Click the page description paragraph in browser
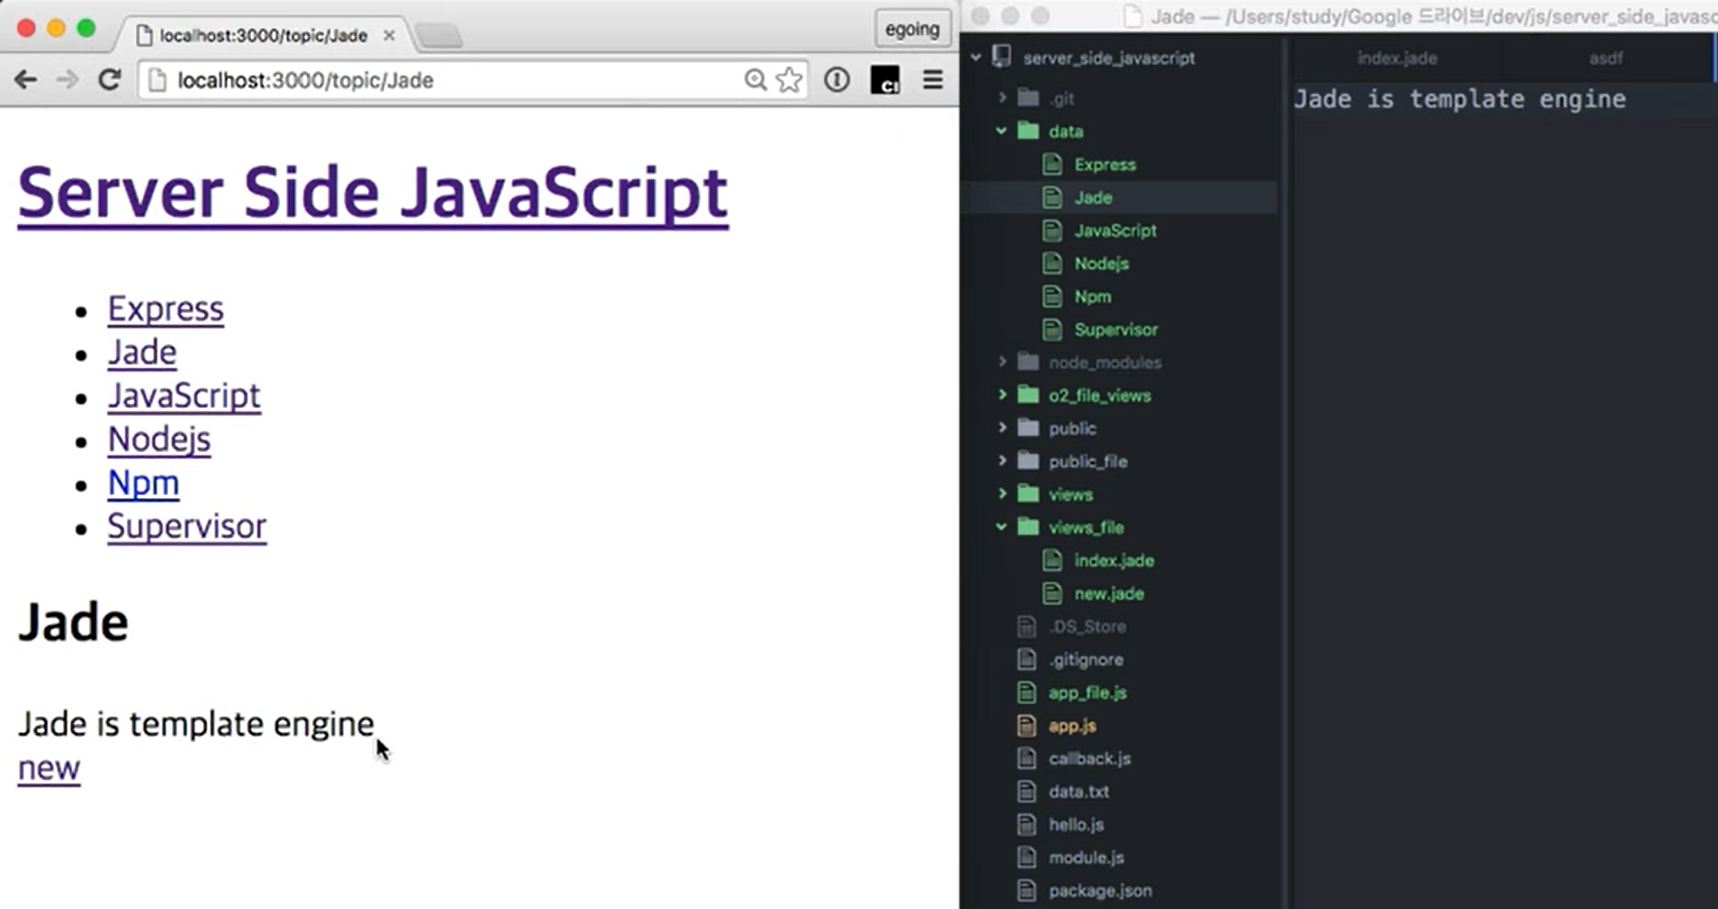The height and width of the screenshot is (909, 1718). click(x=196, y=724)
